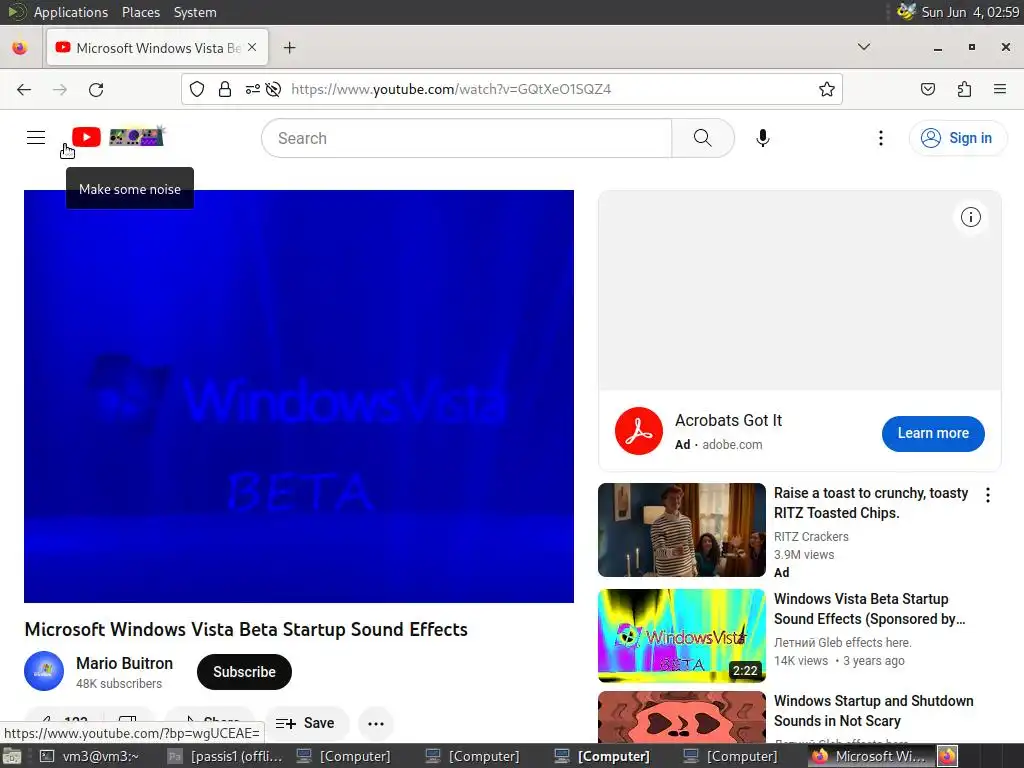Click Mario Buitron channel avatar
1024x768 pixels.
[x=44, y=671]
